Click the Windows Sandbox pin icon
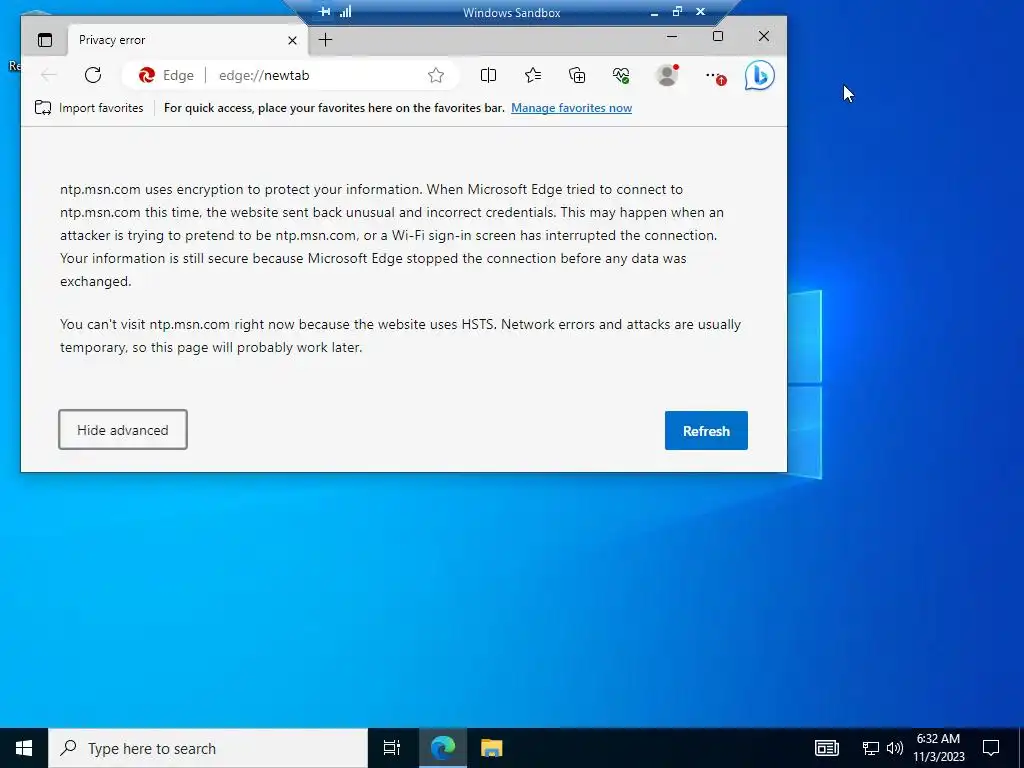This screenshot has width=1024, height=768. tap(324, 12)
